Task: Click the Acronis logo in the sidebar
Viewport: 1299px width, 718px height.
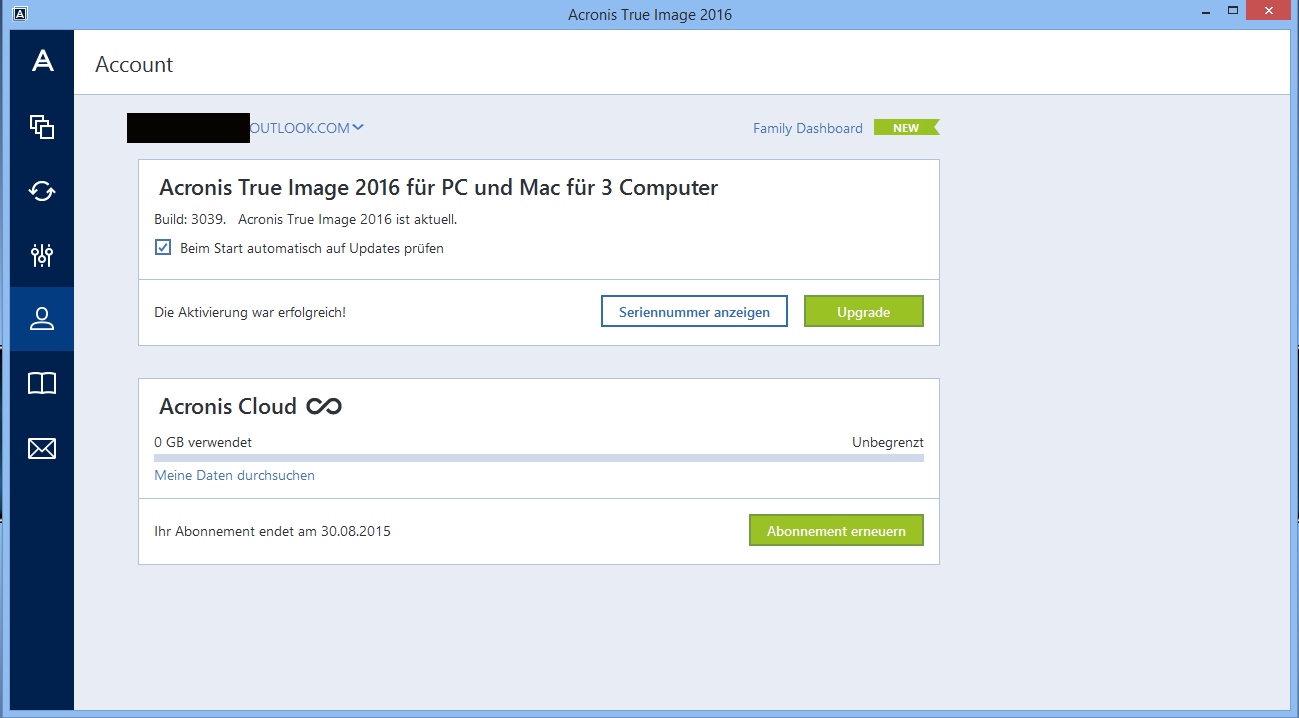Action: (42, 62)
